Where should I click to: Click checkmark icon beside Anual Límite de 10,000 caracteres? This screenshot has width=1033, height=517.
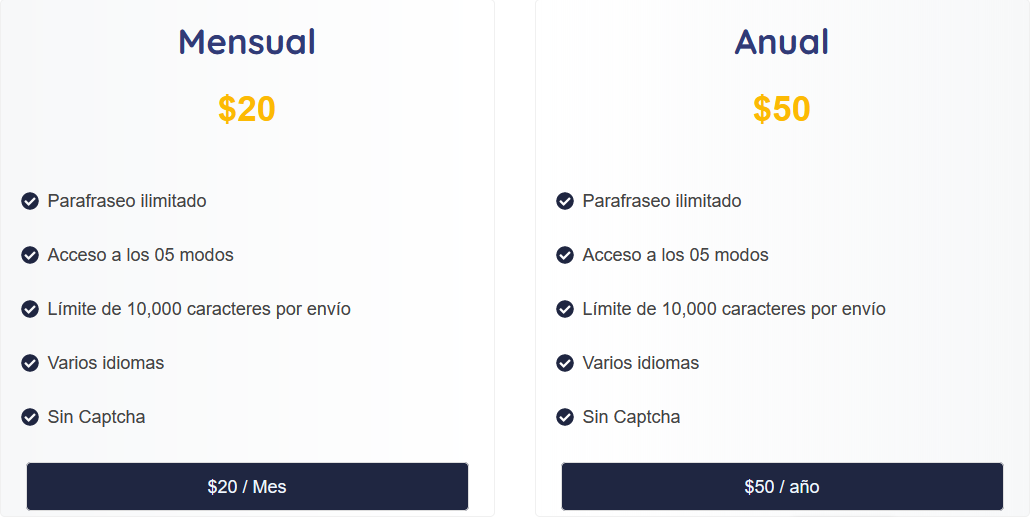[x=565, y=309]
